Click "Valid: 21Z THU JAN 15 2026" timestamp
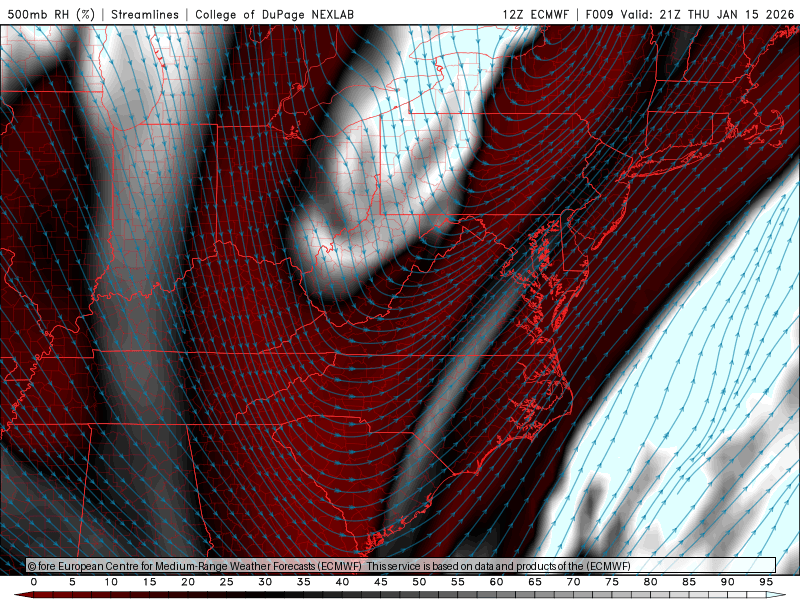 coord(708,14)
